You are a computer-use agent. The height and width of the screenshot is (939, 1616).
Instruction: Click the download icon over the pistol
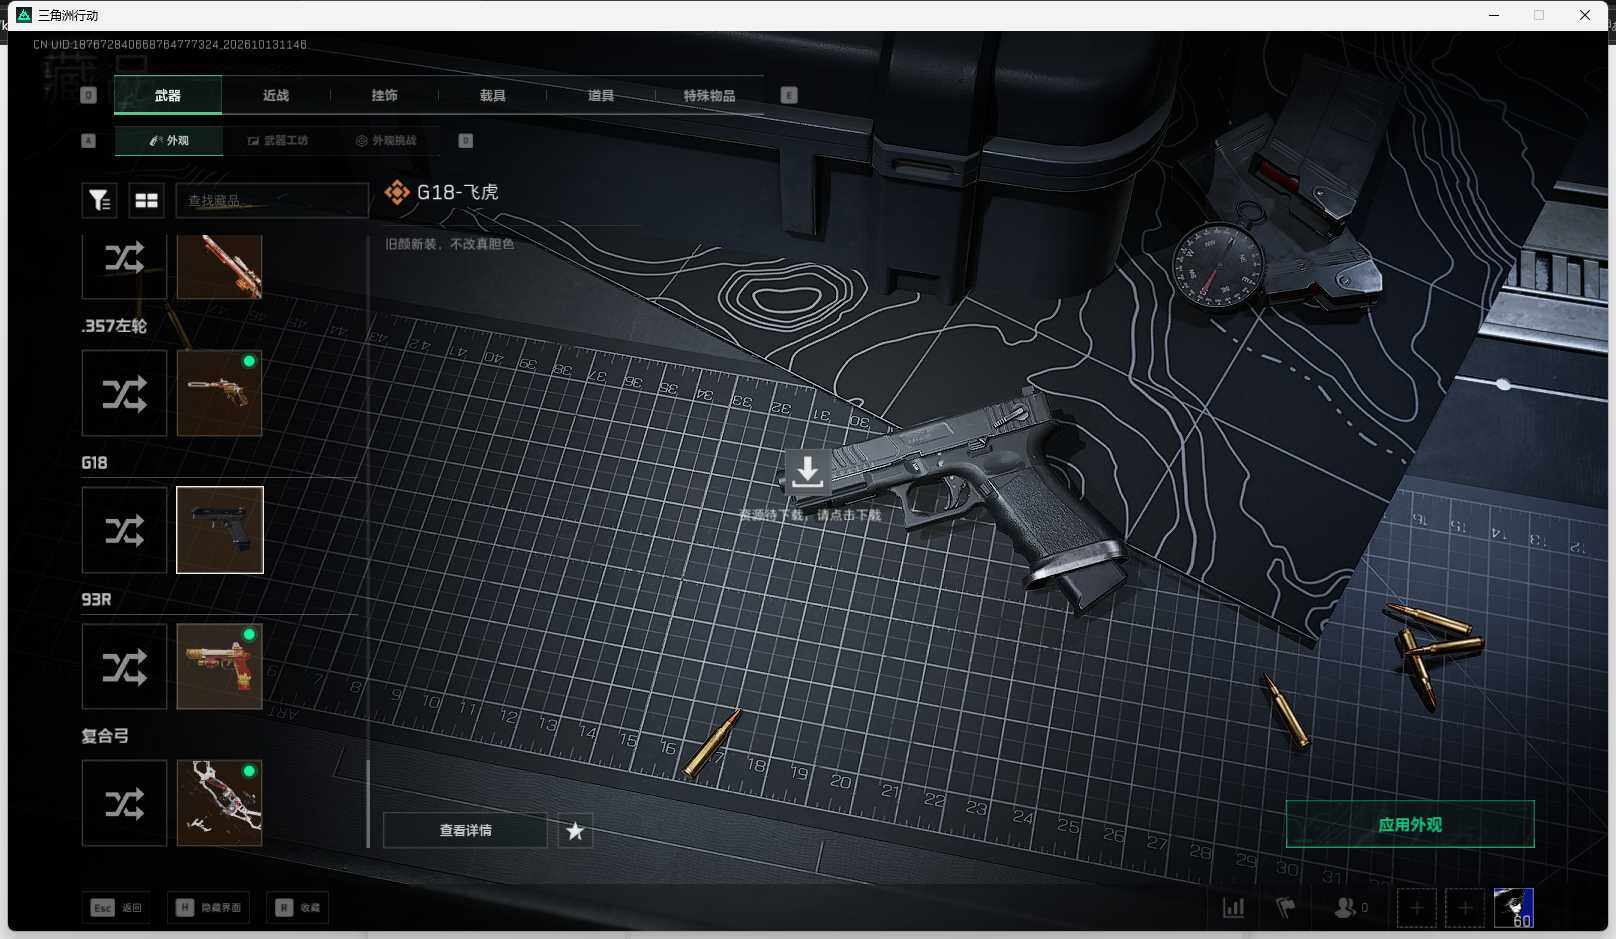click(x=807, y=472)
